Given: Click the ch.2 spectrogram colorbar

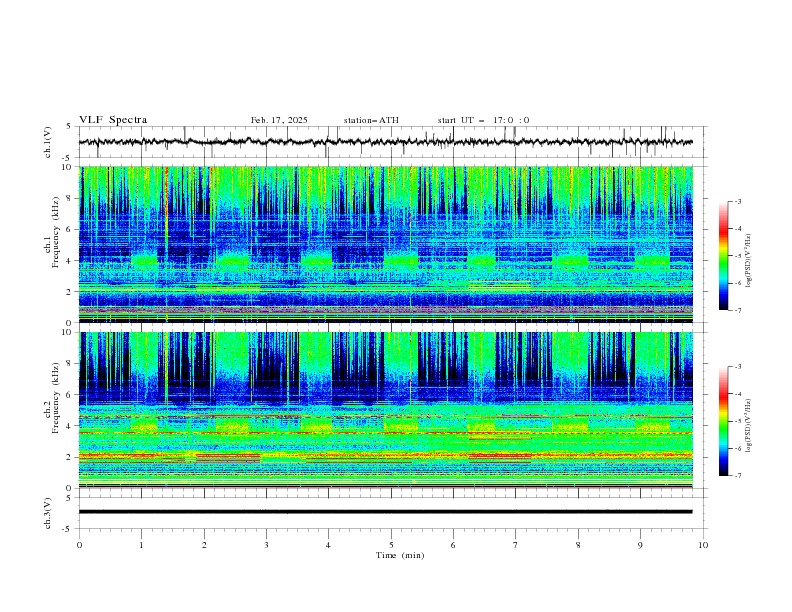Looking at the screenshot, I should tap(723, 421).
